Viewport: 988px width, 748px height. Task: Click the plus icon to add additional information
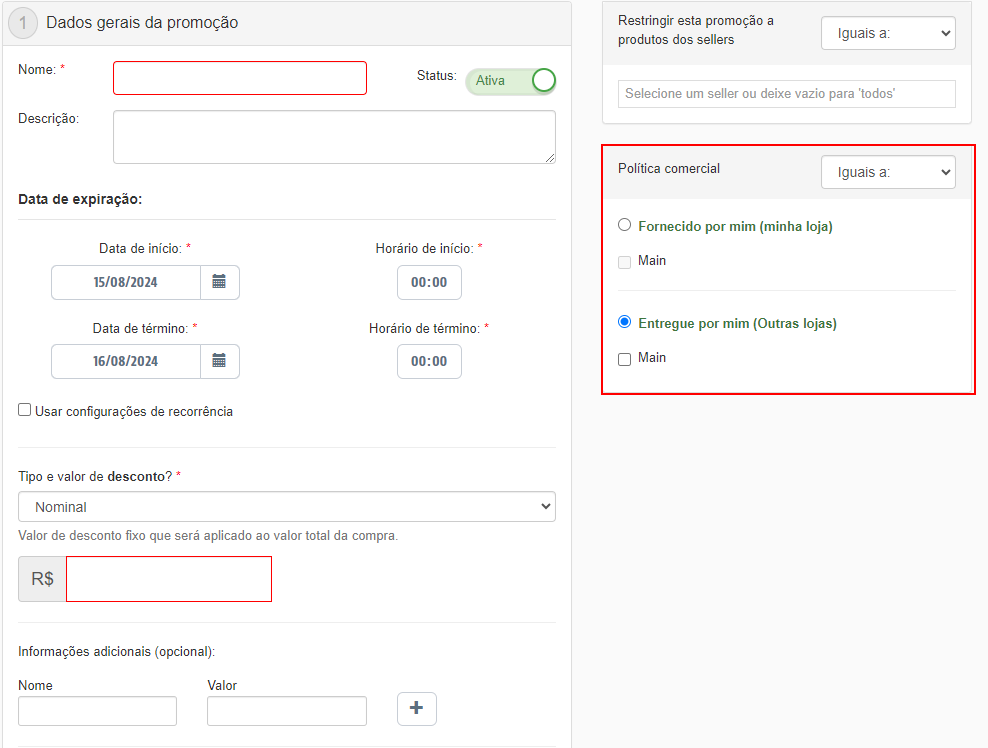click(416, 708)
